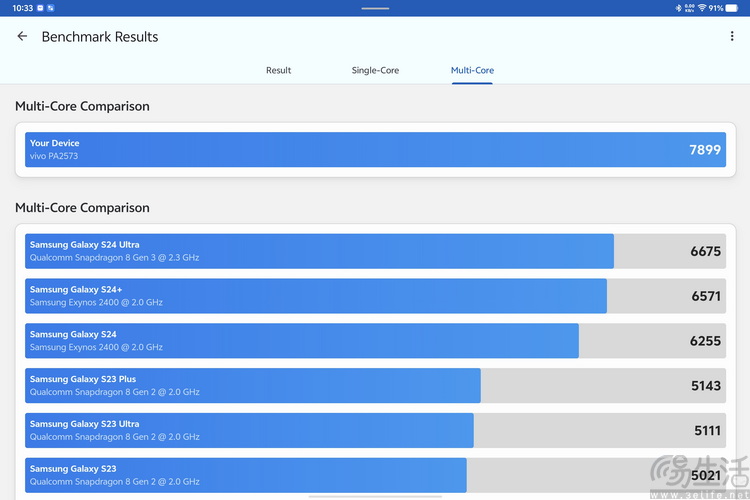Tap the Wi-Fi status icon
Screen dimensions: 750x500
[x=702, y=8]
